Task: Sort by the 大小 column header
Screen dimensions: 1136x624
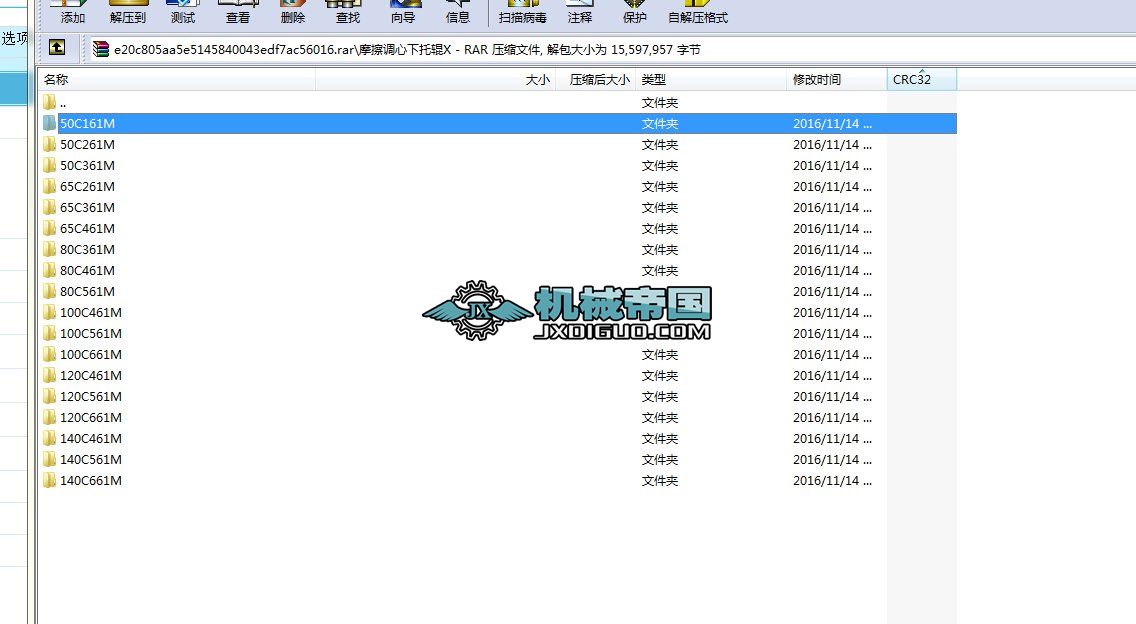Action: (x=435, y=80)
